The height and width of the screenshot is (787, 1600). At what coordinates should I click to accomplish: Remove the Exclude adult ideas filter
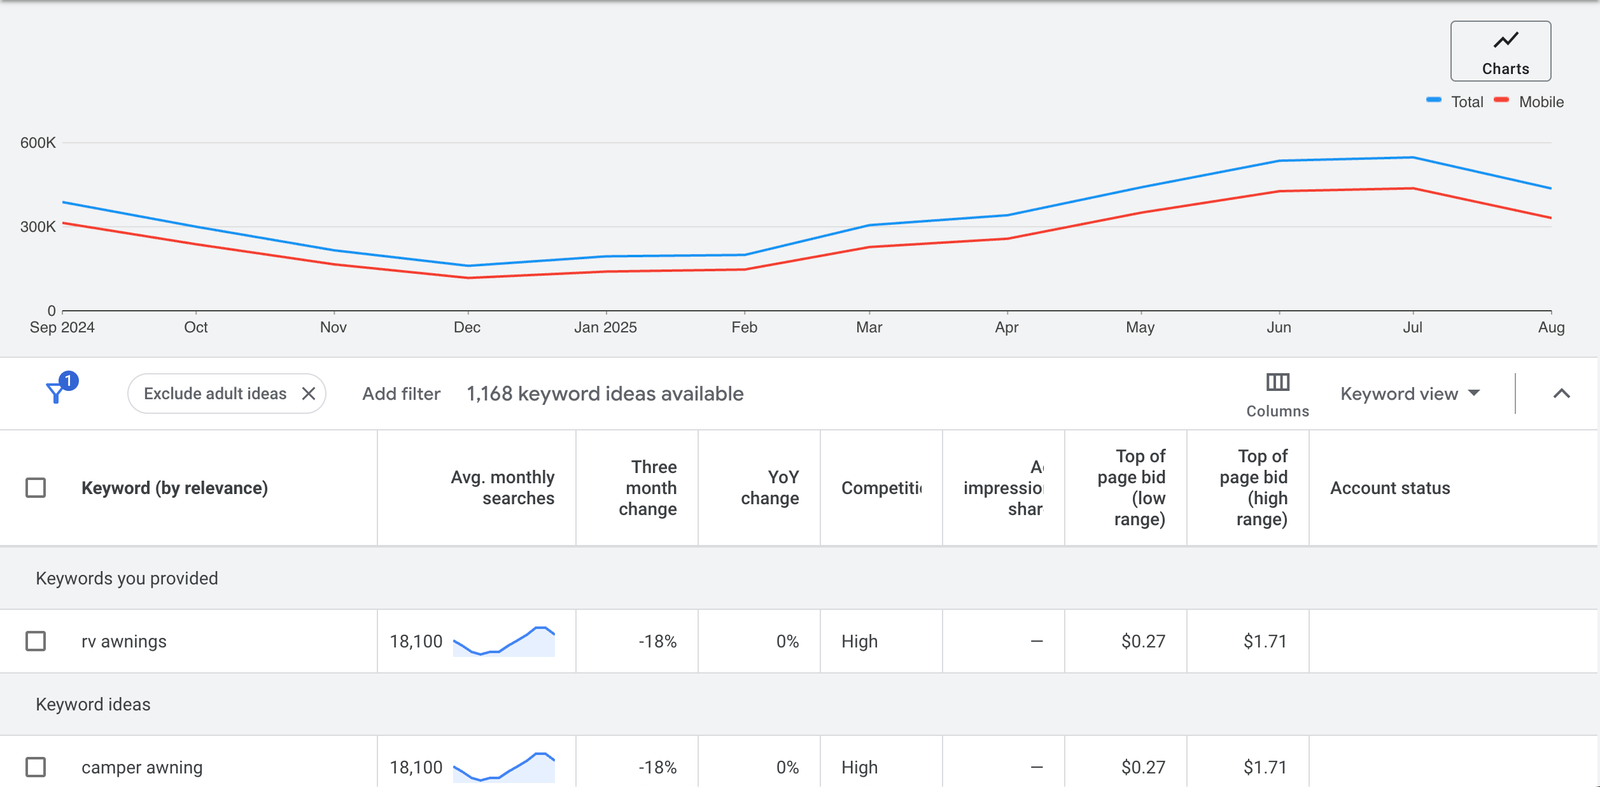coord(309,394)
